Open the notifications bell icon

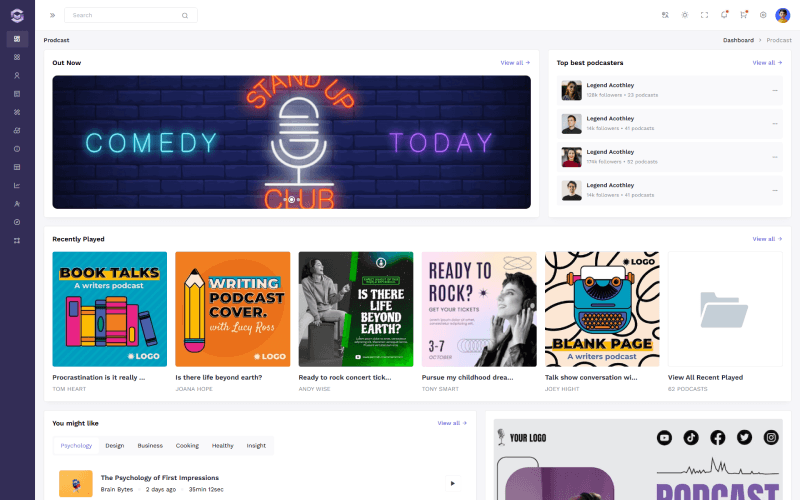point(724,15)
